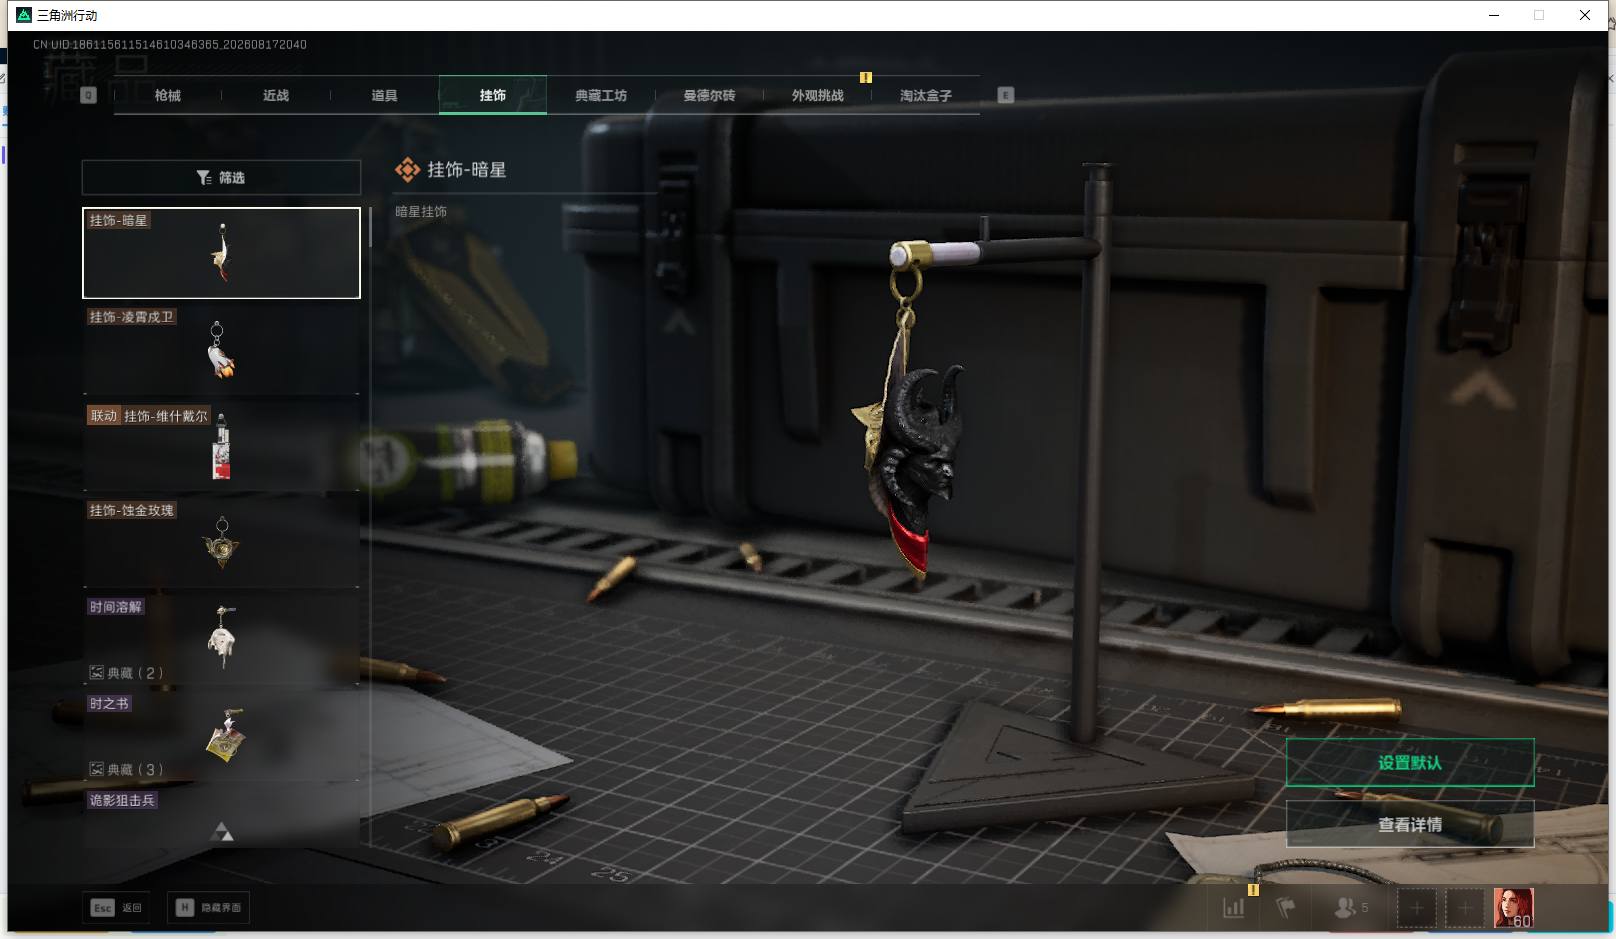This screenshot has height=939, width=1616.
Task: Open the 道具 tab
Action: click(x=384, y=95)
